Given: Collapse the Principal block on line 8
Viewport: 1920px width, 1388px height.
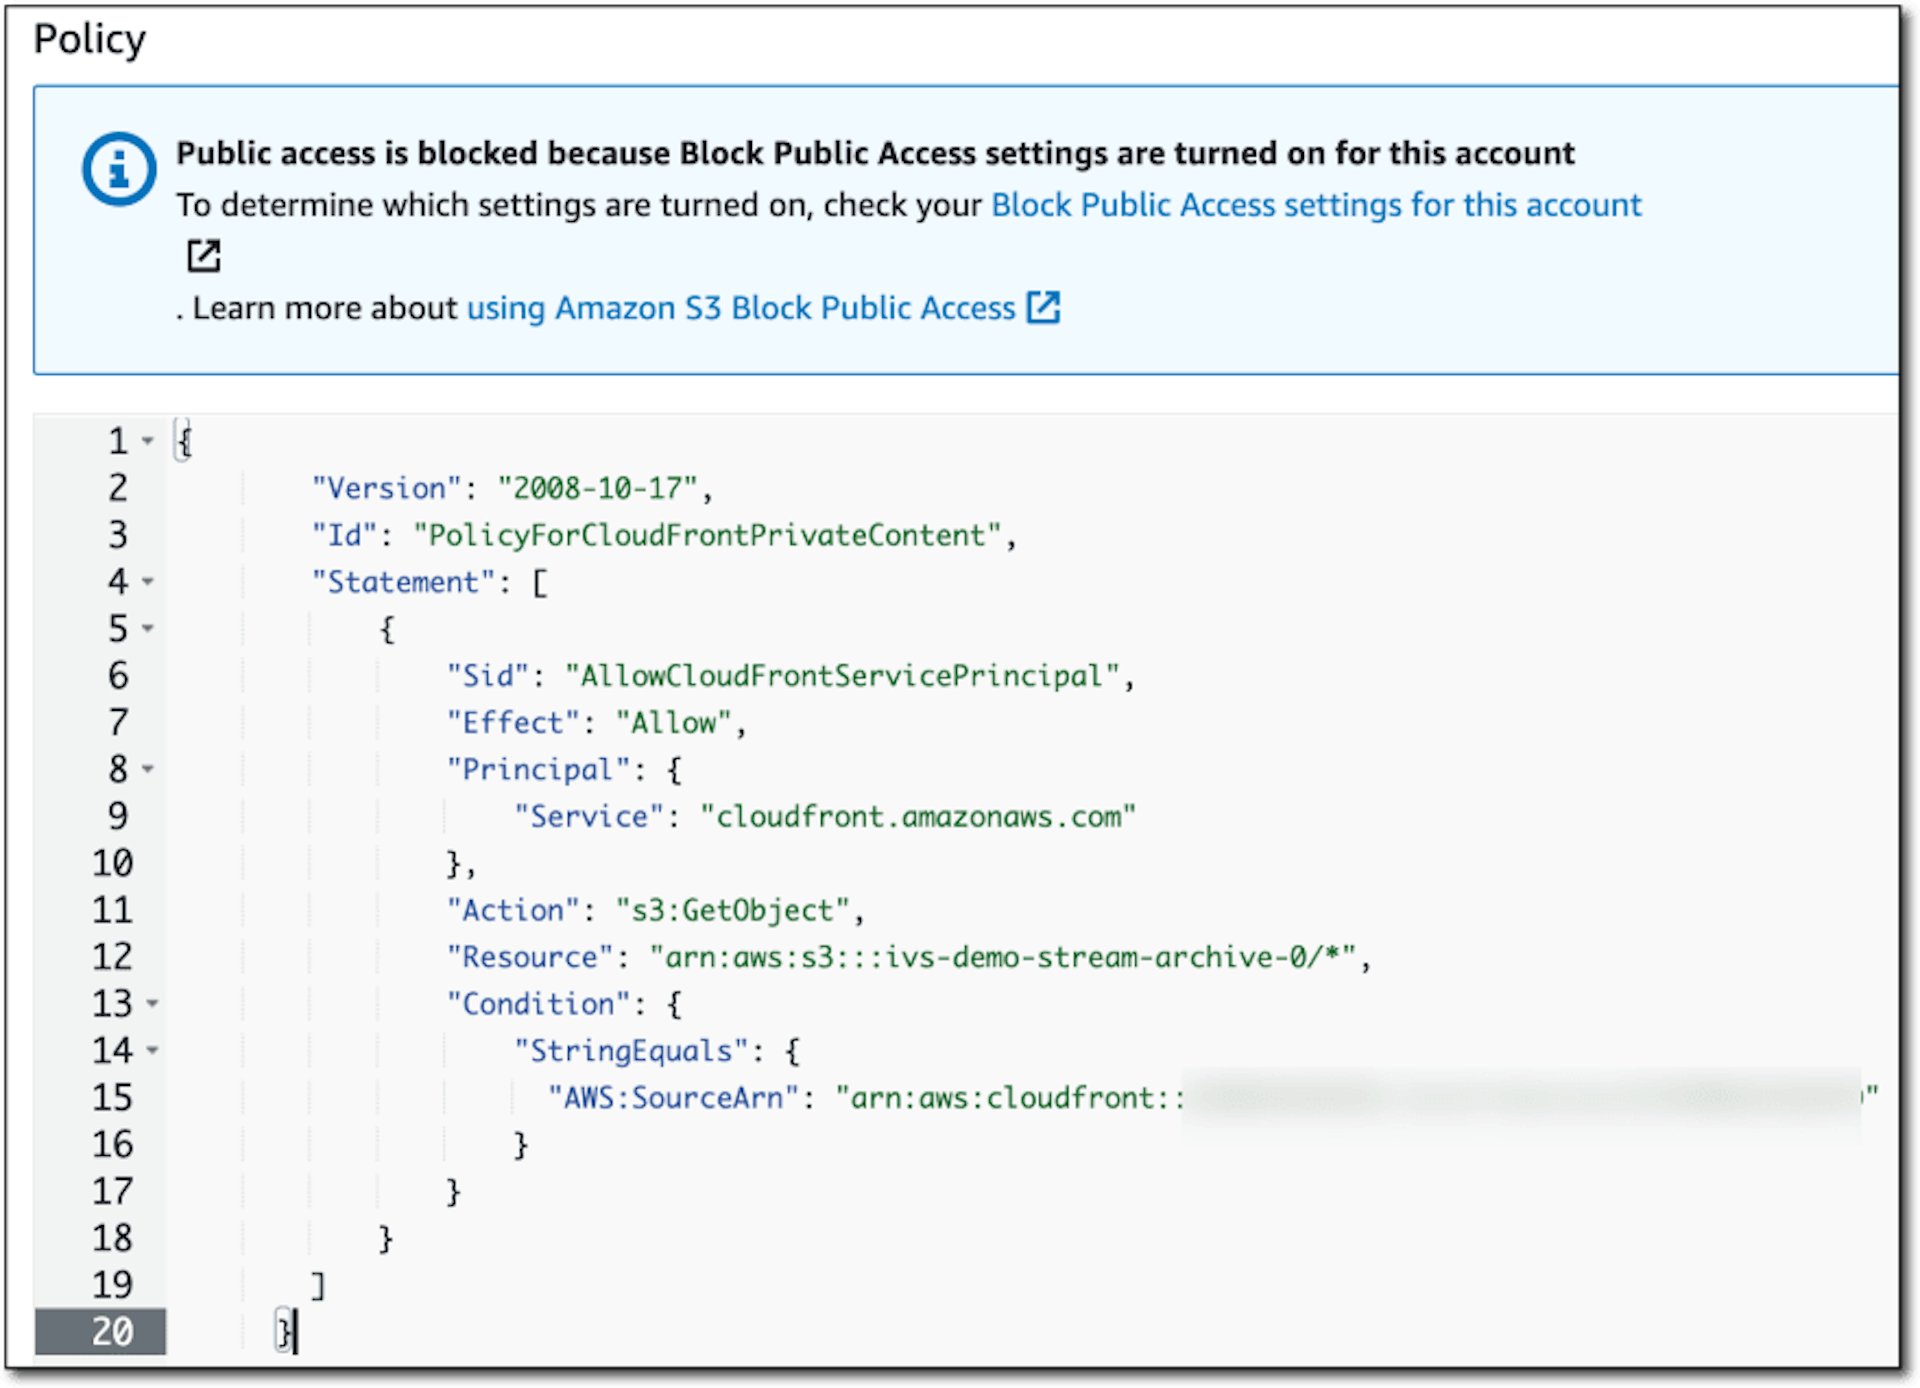Looking at the screenshot, I should (x=148, y=769).
